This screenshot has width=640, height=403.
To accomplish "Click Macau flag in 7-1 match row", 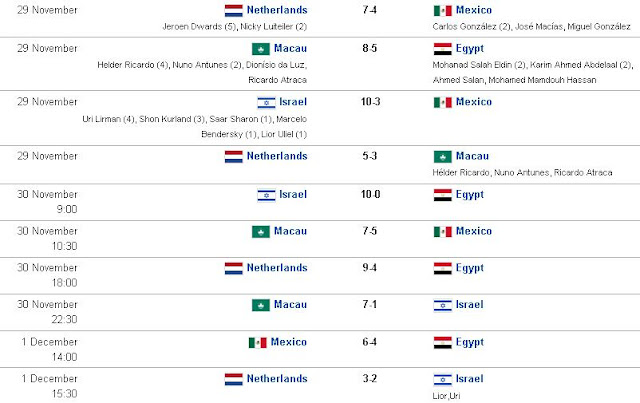I will click(x=261, y=305).
